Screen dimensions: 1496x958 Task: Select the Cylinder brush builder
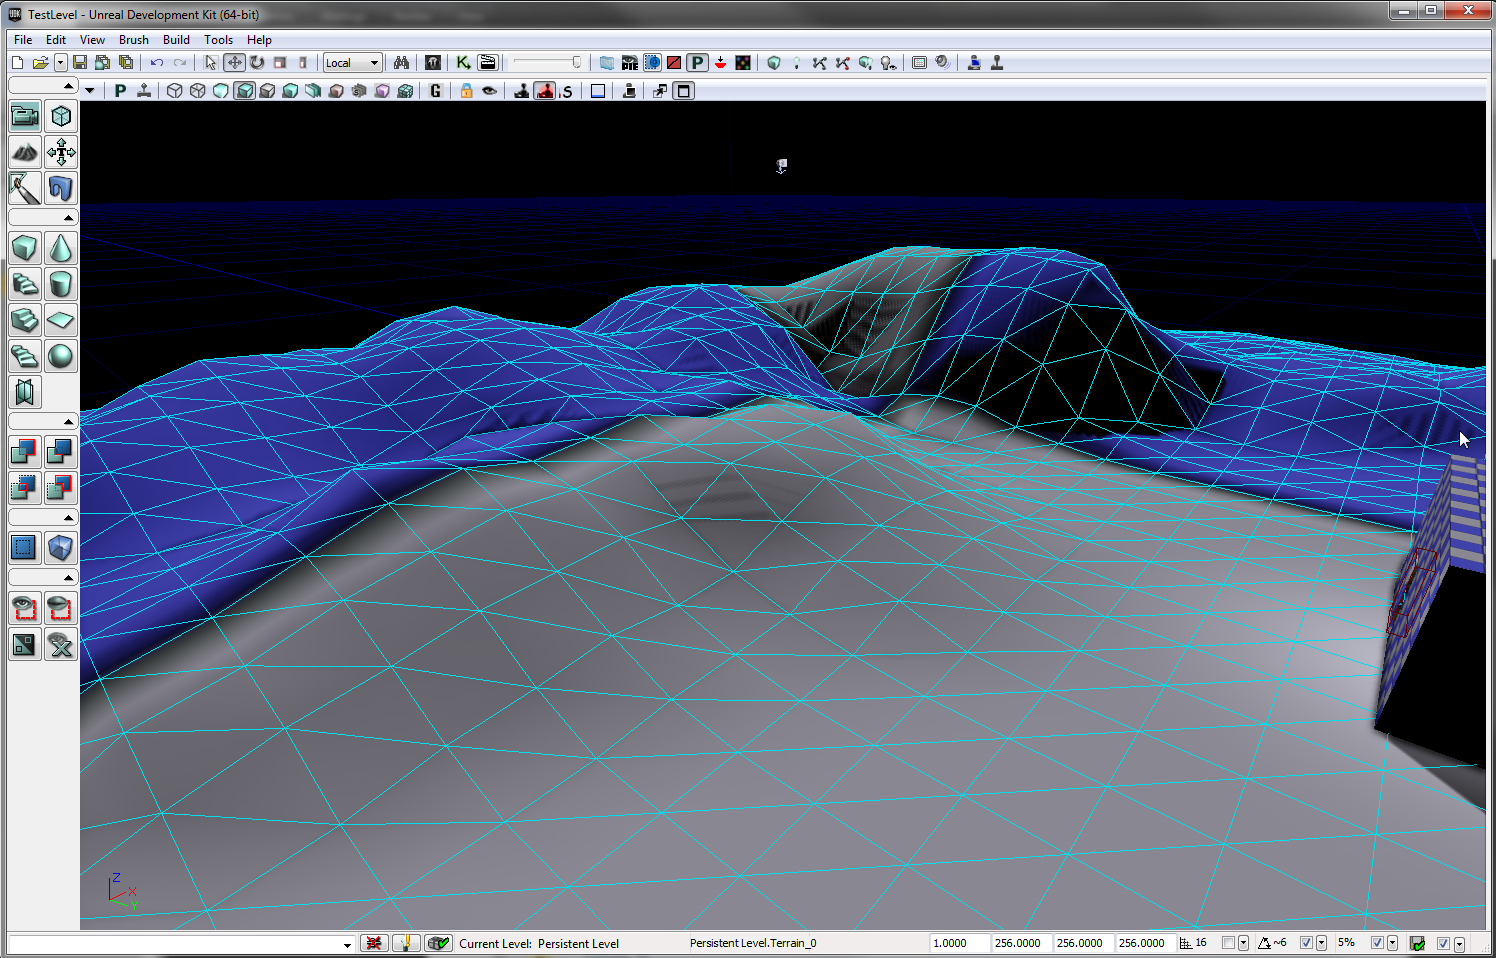pyautogui.click(x=61, y=284)
